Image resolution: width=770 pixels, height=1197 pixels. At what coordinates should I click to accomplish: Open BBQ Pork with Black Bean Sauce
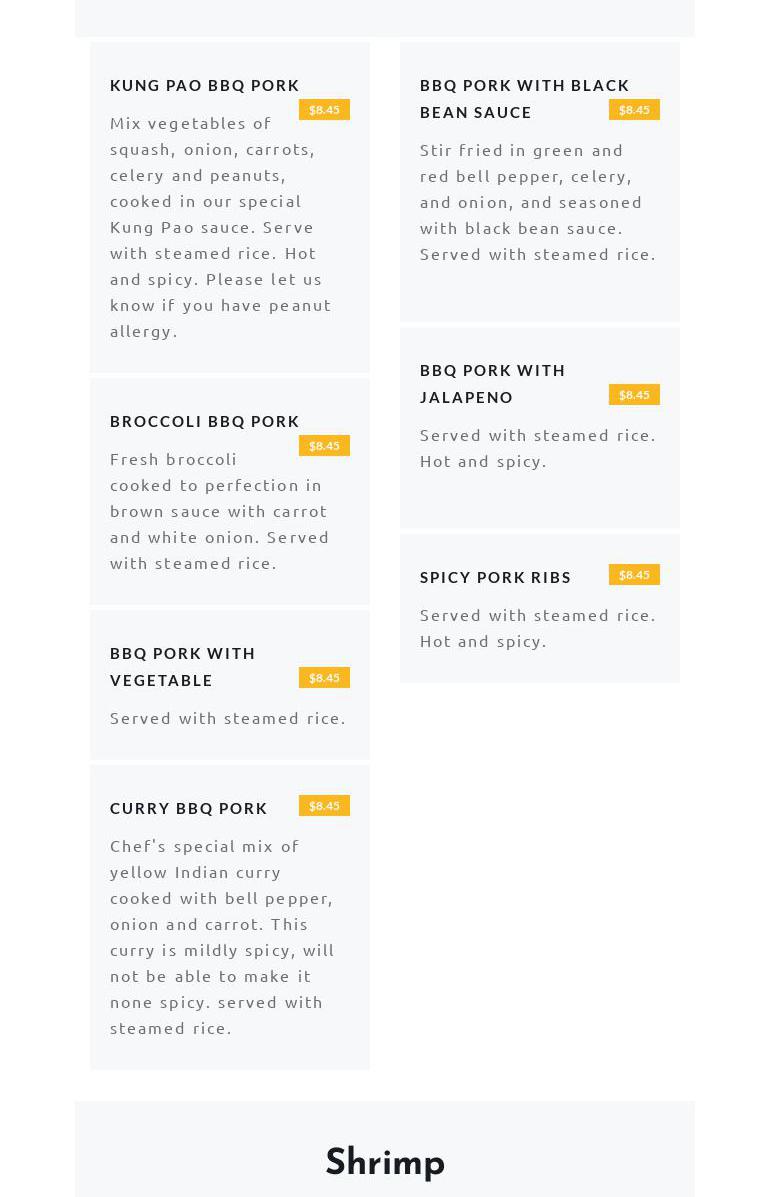pyautogui.click(x=524, y=99)
